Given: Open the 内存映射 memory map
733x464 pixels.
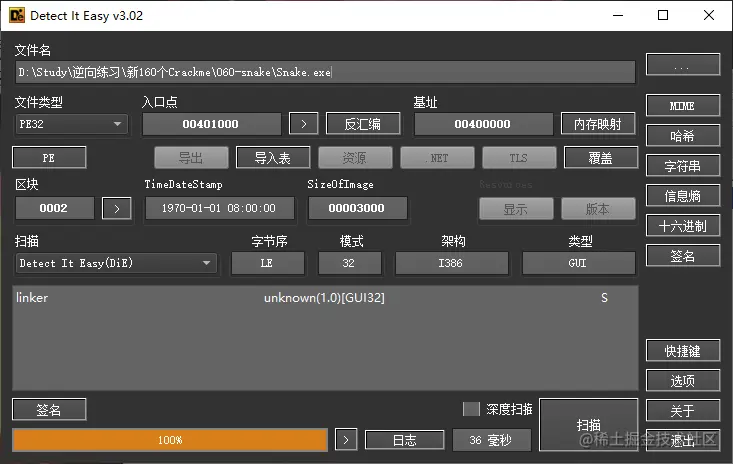Looking at the screenshot, I should click(x=598, y=124).
